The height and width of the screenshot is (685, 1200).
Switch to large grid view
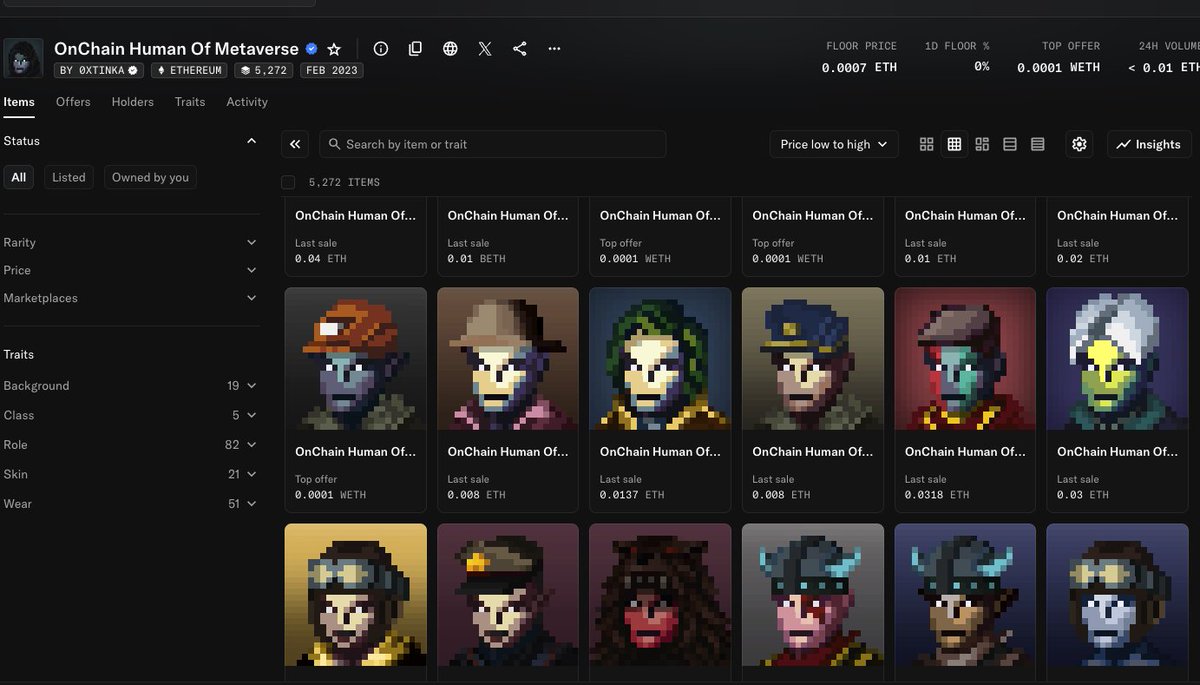click(926, 144)
